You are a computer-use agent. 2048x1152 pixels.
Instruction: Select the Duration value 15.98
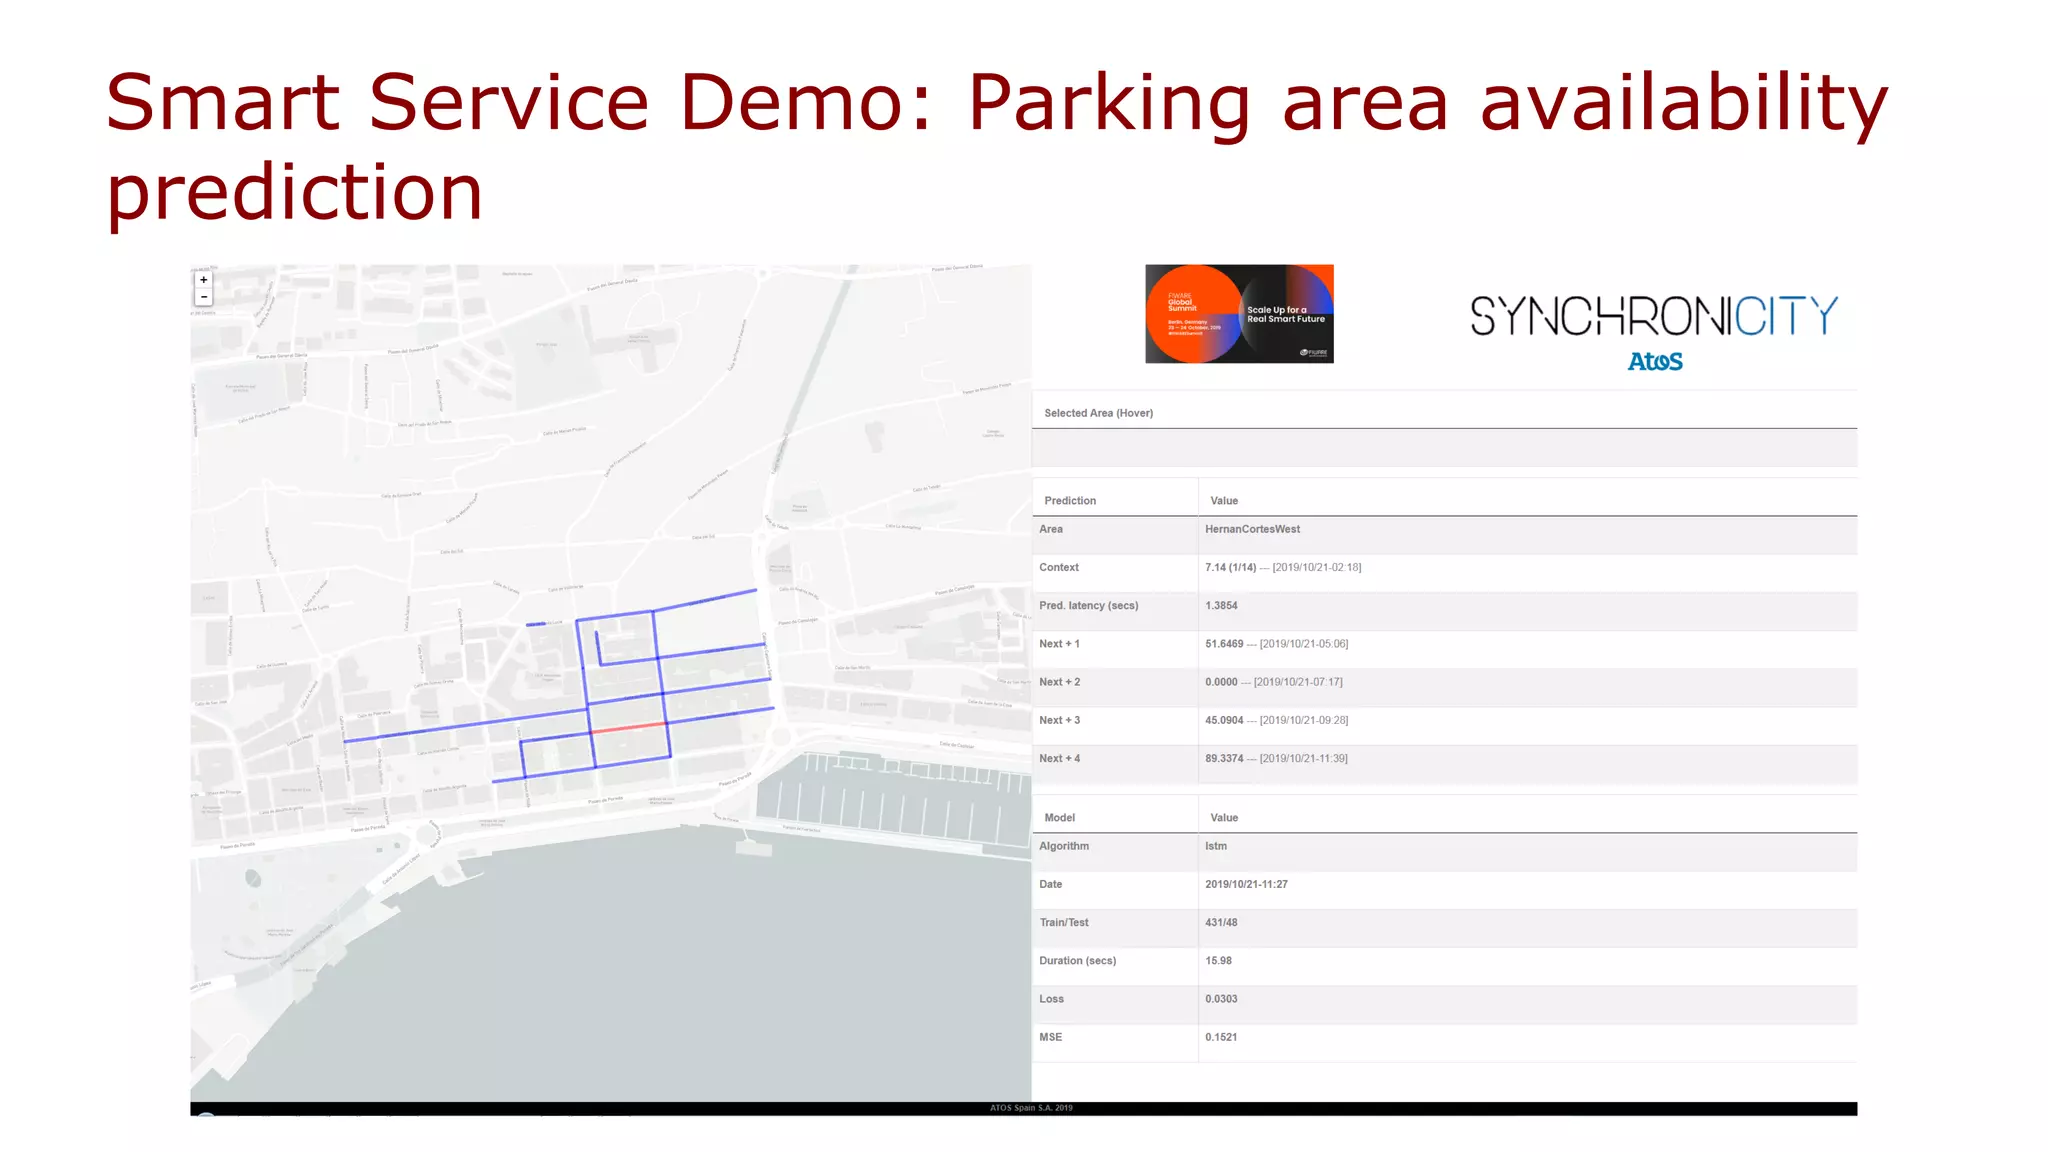(1218, 961)
